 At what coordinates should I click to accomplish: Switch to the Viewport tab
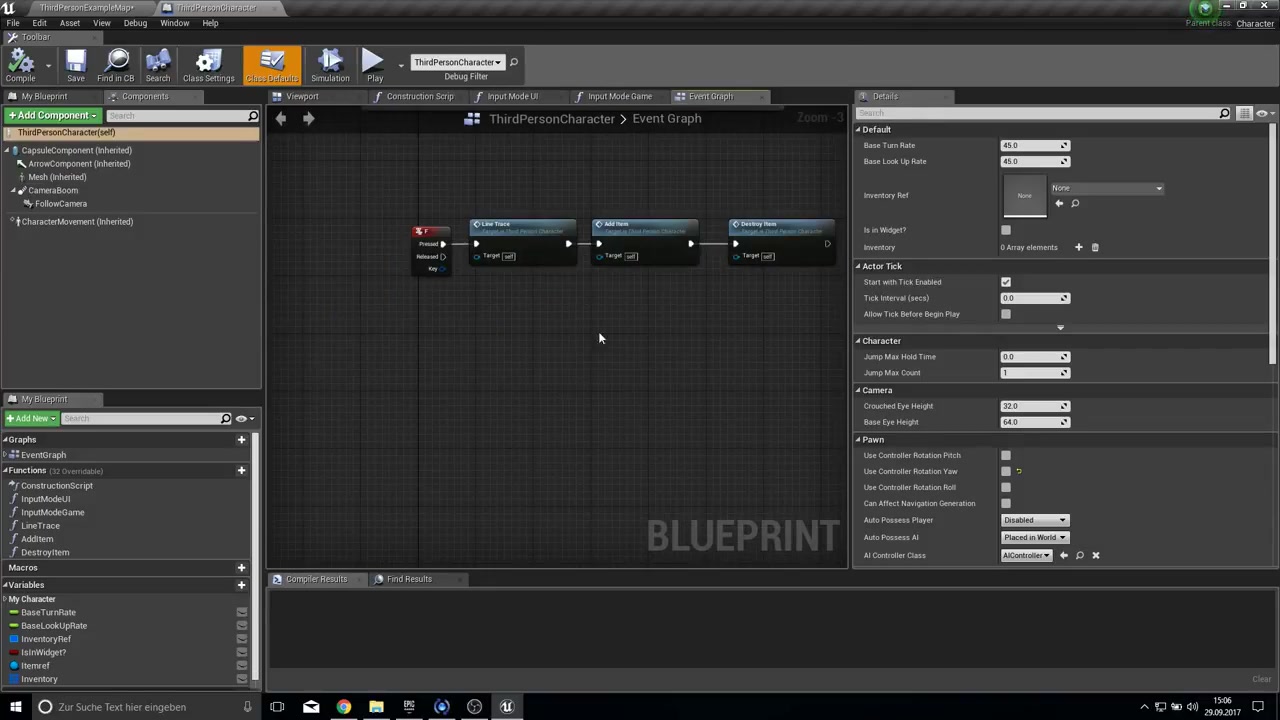(302, 97)
